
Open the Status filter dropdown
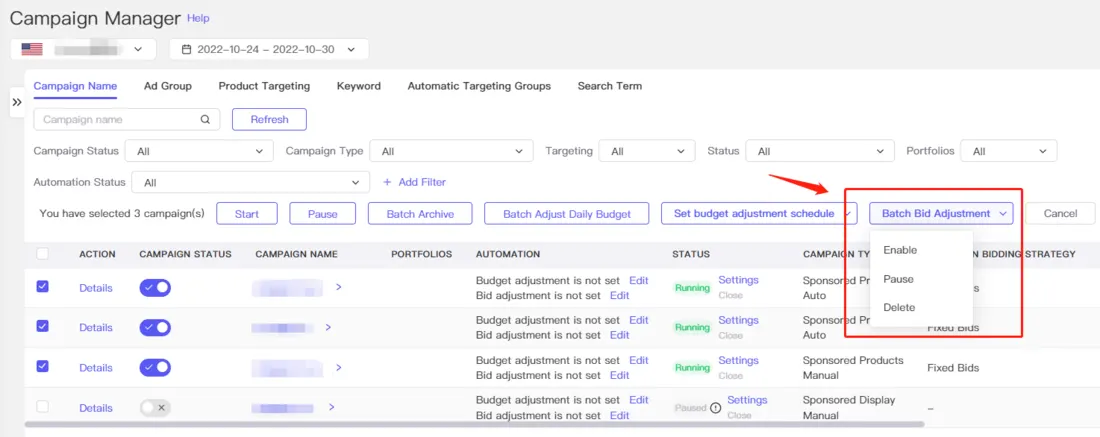coord(820,151)
